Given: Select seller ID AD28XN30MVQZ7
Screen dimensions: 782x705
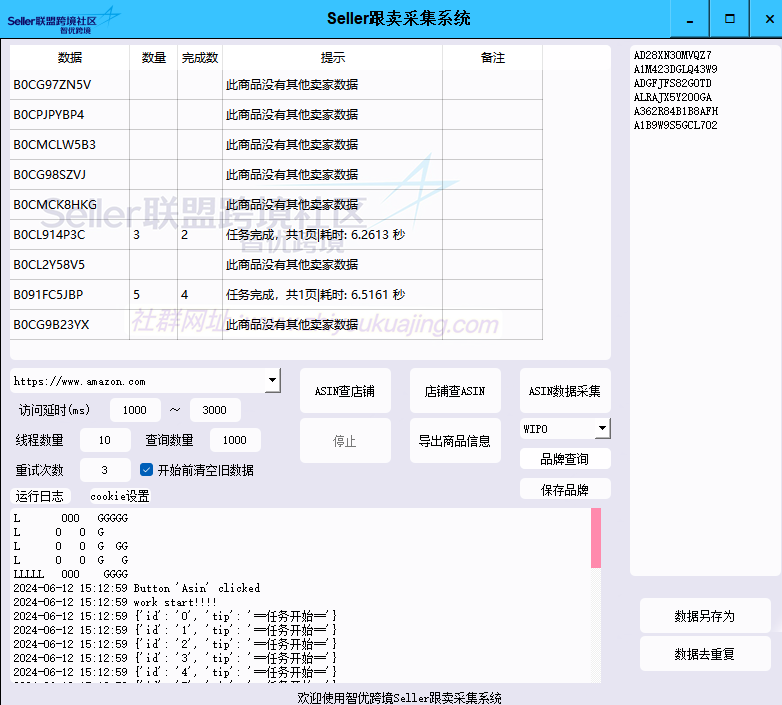Looking at the screenshot, I should pyautogui.click(x=672, y=55).
